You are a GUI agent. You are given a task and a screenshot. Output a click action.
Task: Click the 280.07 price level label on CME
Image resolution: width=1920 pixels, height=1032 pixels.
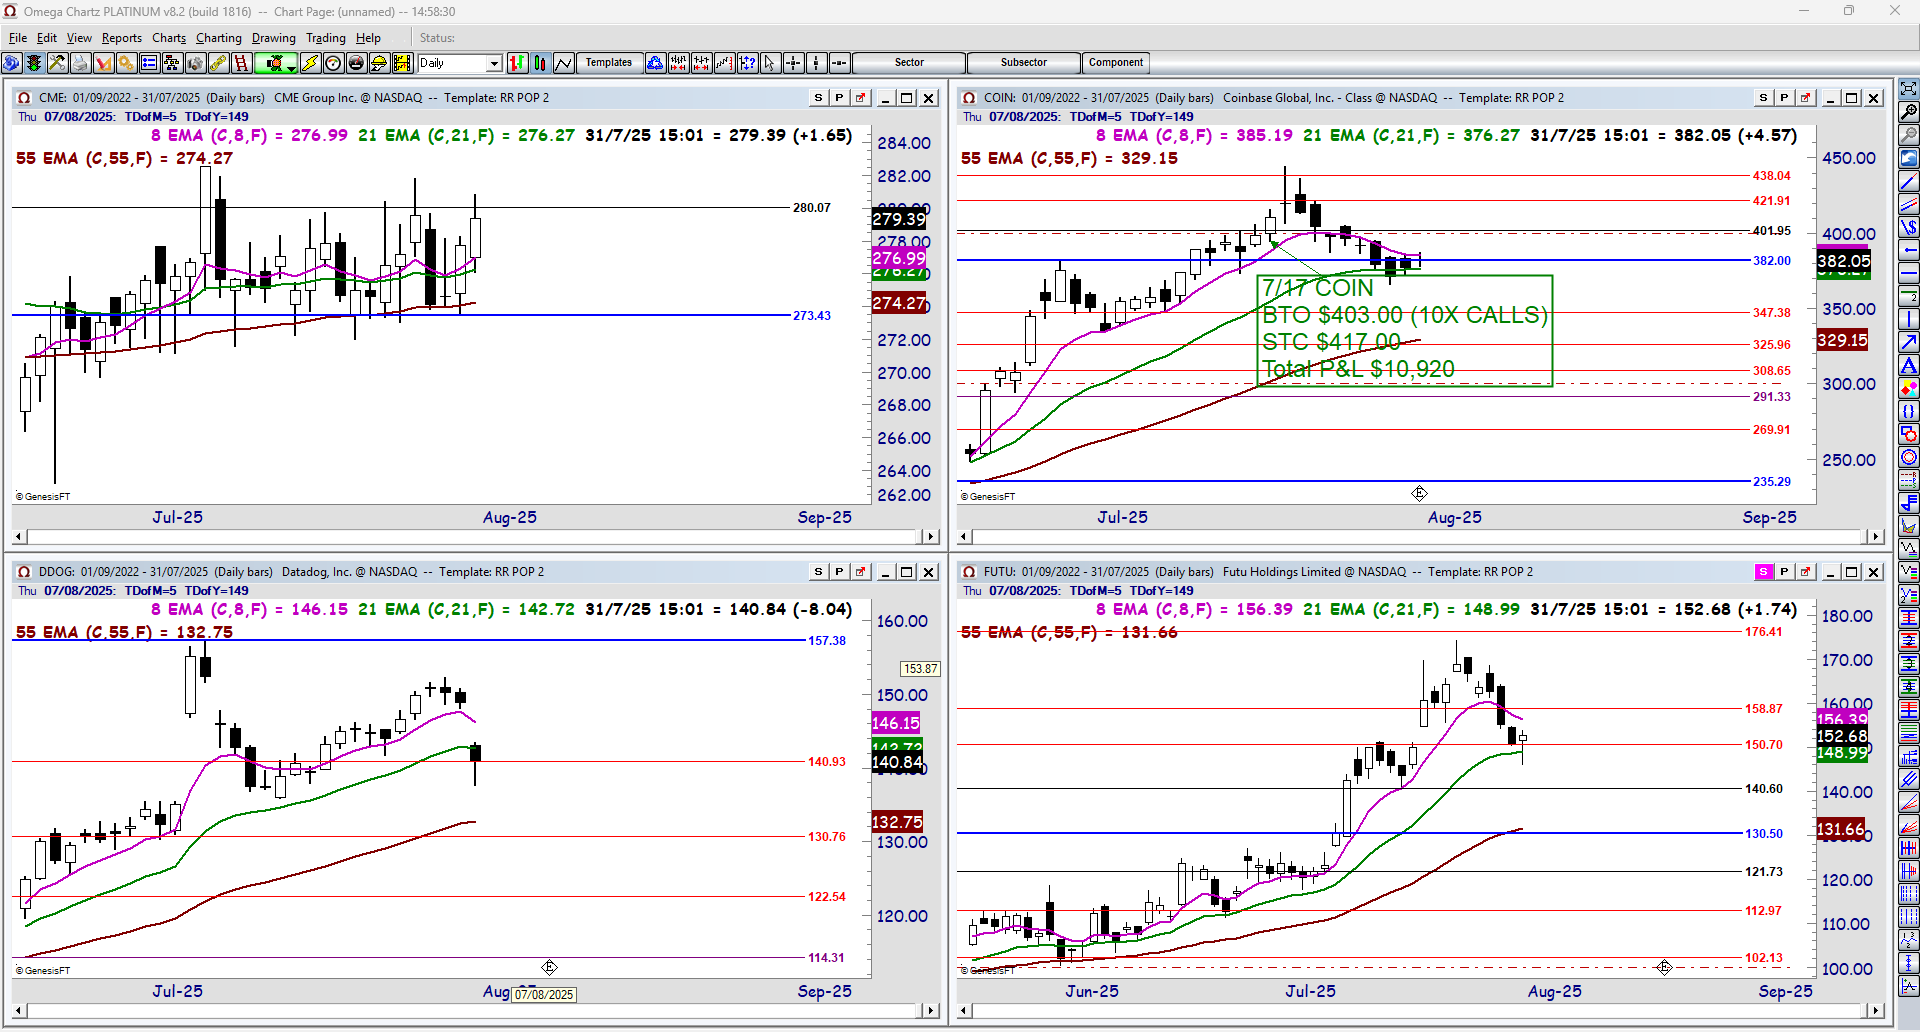(812, 208)
